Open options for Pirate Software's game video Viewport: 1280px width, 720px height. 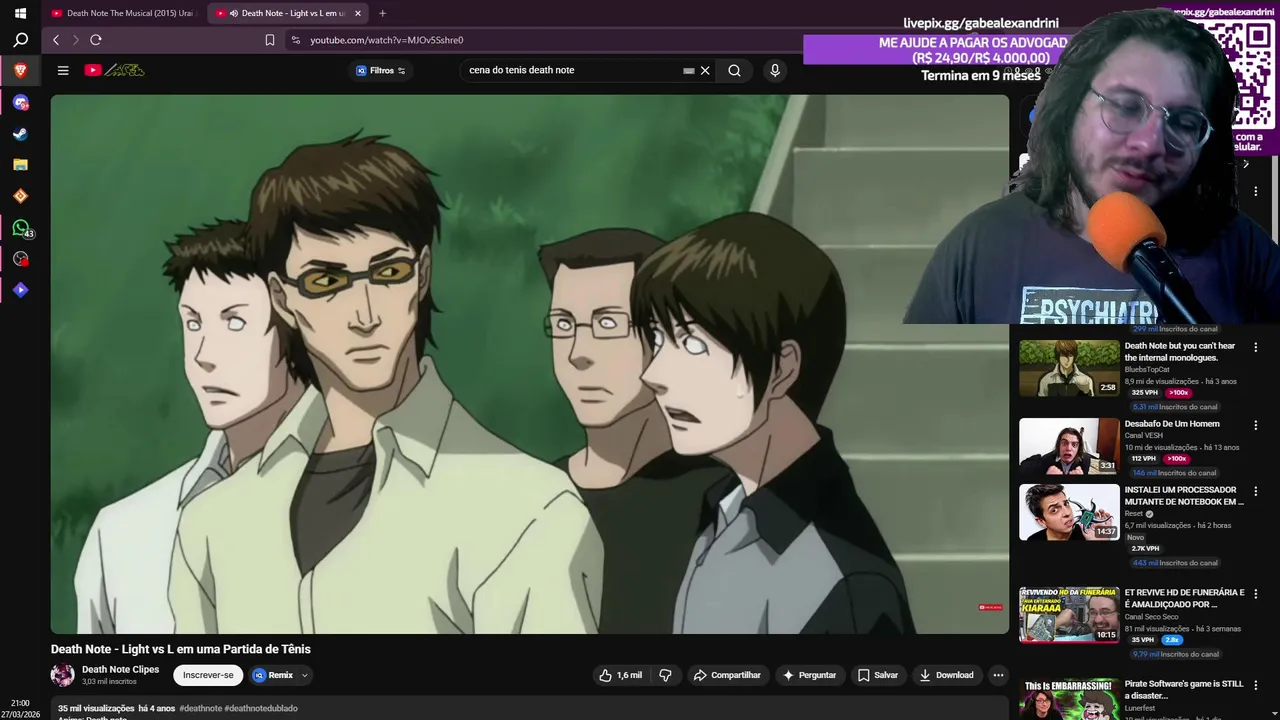coord(1256,686)
